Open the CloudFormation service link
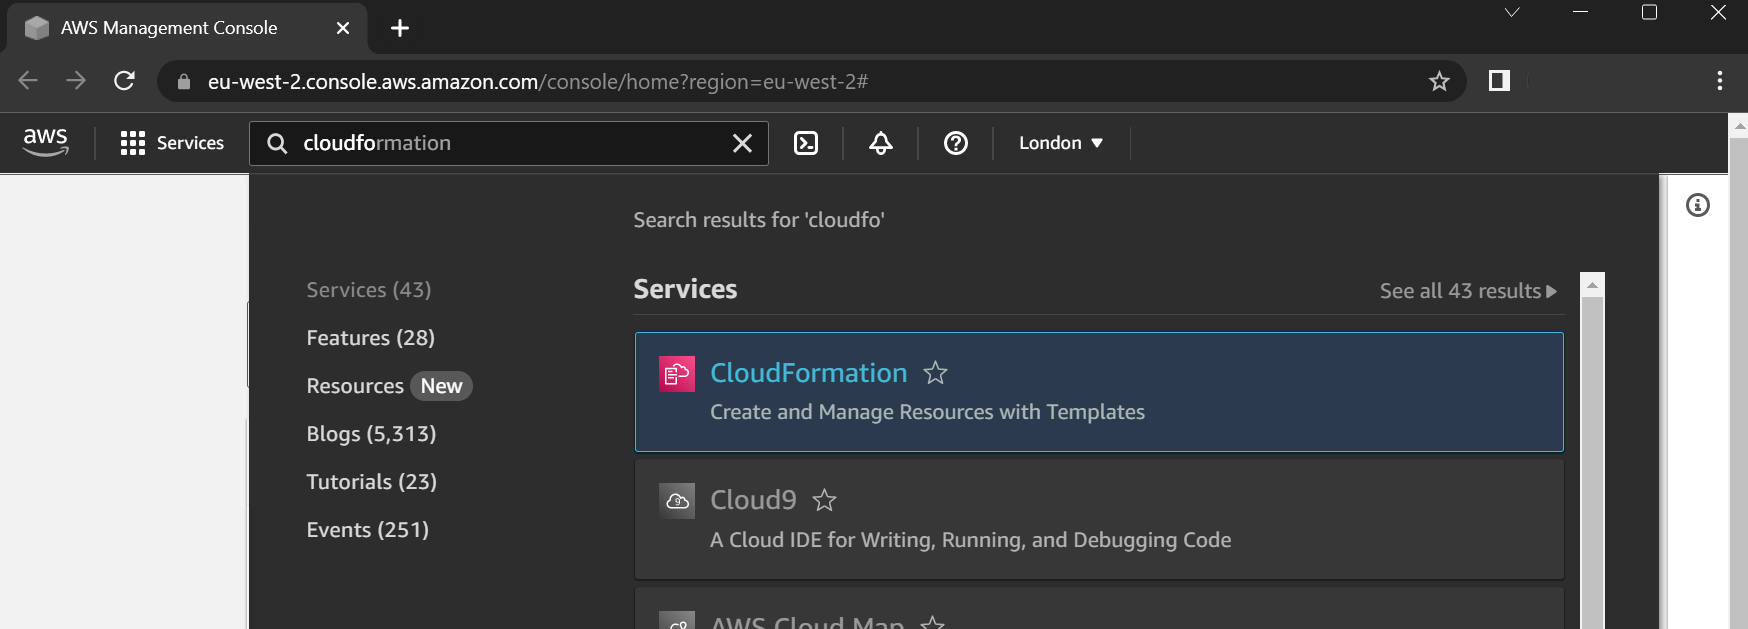Viewport: 1748px width, 629px height. click(808, 373)
